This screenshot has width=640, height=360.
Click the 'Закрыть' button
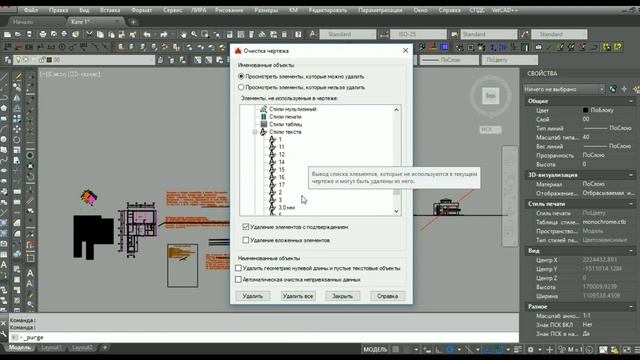[x=342, y=296]
